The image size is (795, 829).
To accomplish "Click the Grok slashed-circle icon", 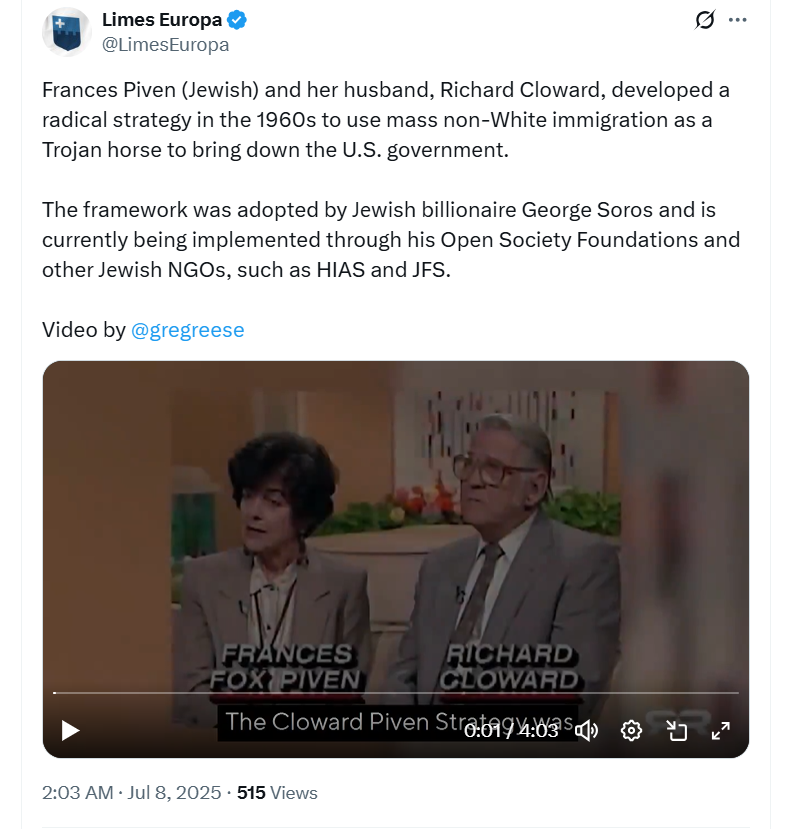I will (705, 20).
